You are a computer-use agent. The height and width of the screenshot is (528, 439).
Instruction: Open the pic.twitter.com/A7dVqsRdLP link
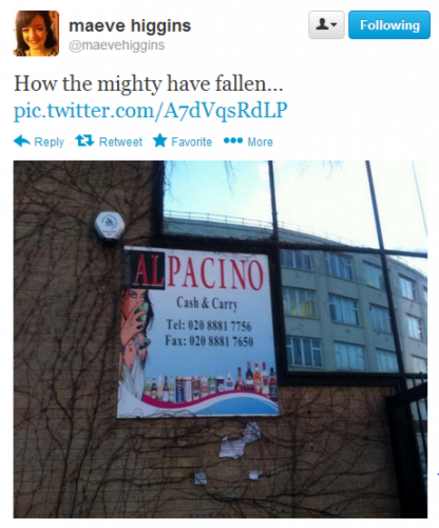pyautogui.click(x=150, y=110)
